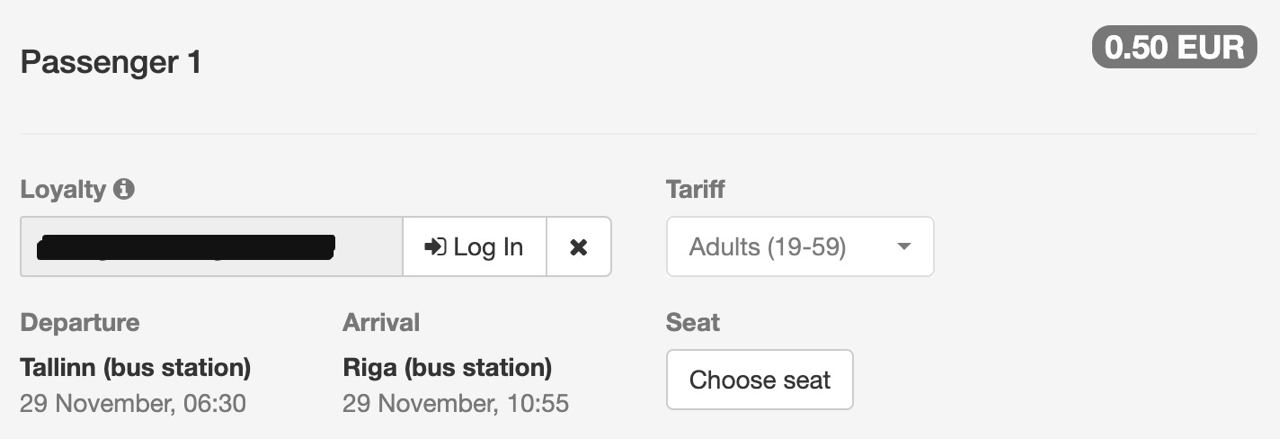Select Riga (bus station) text
1280x439 pixels.
pos(447,368)
